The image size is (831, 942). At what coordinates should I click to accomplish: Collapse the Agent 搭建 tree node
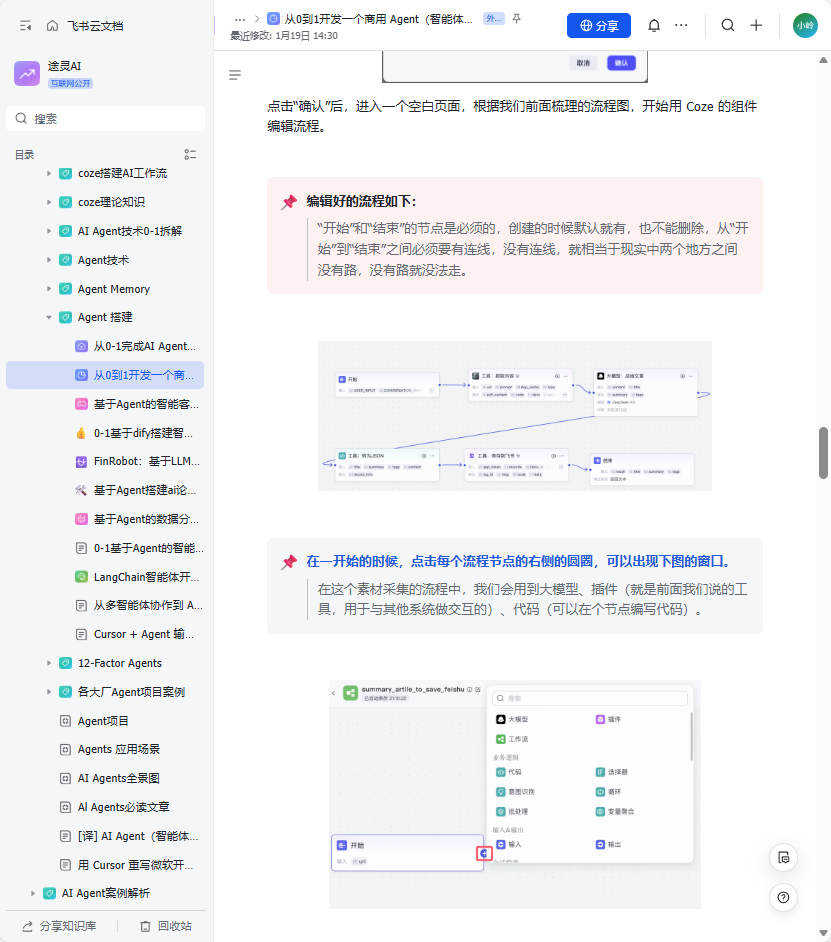49,317
